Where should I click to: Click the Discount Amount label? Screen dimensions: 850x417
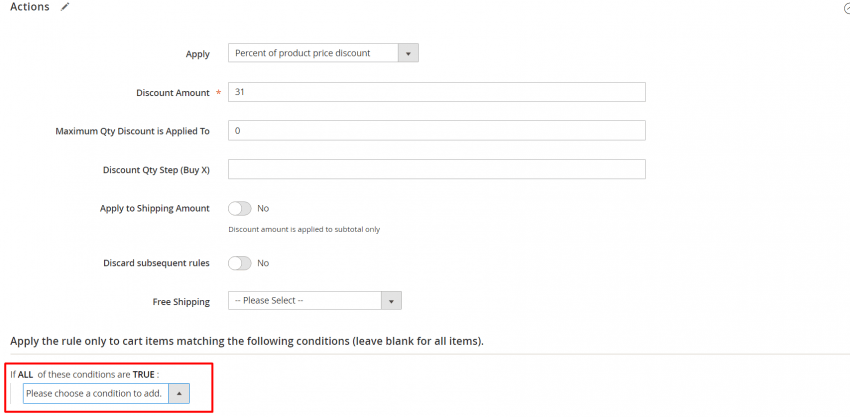172,93
